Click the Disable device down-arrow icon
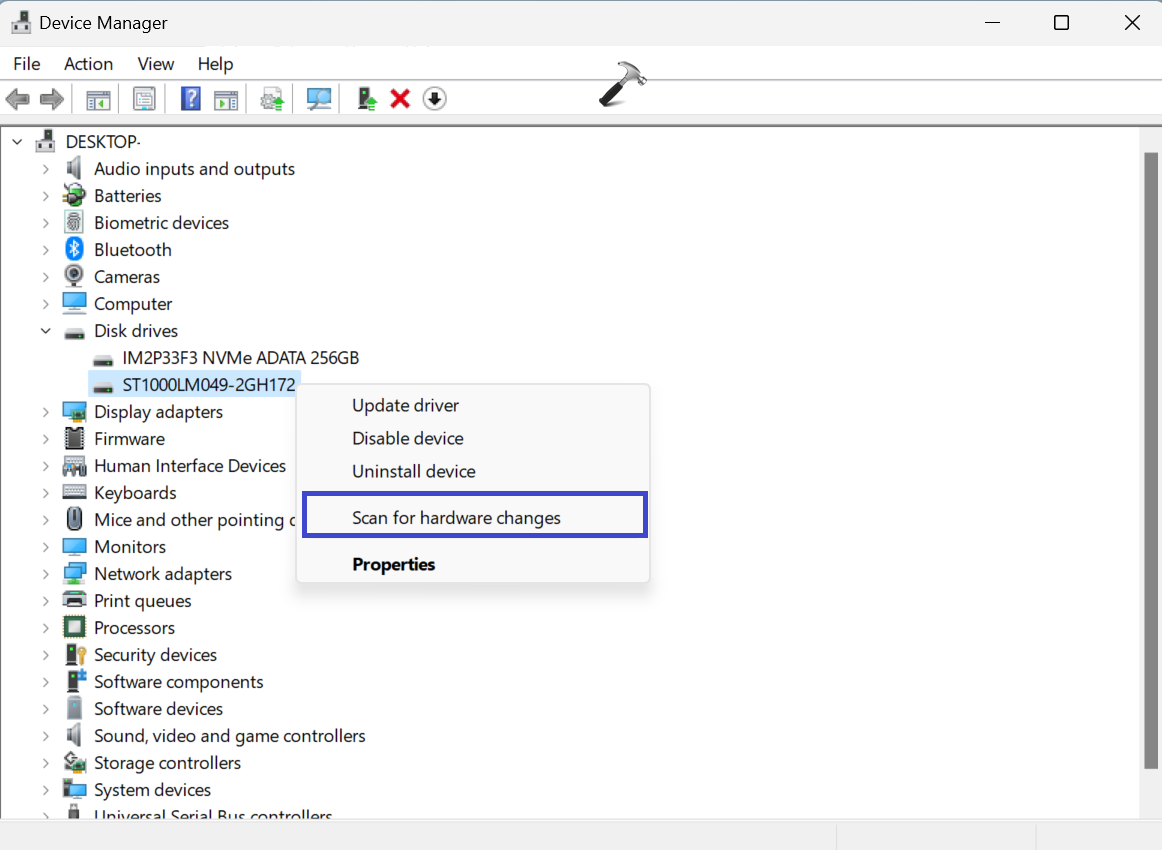 tap(434, 99)
